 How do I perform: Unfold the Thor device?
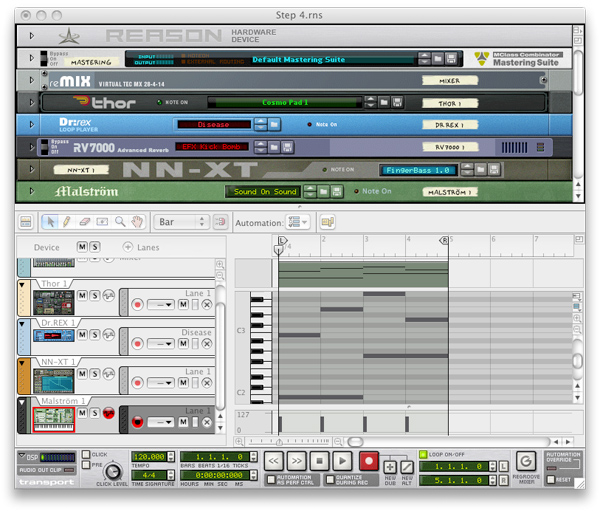[x=32, y=103]
